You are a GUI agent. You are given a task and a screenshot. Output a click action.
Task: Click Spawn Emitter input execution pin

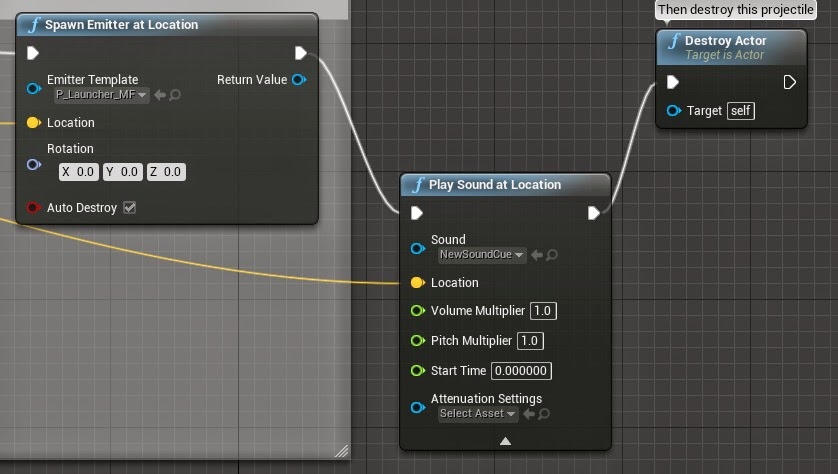(33, 53)
